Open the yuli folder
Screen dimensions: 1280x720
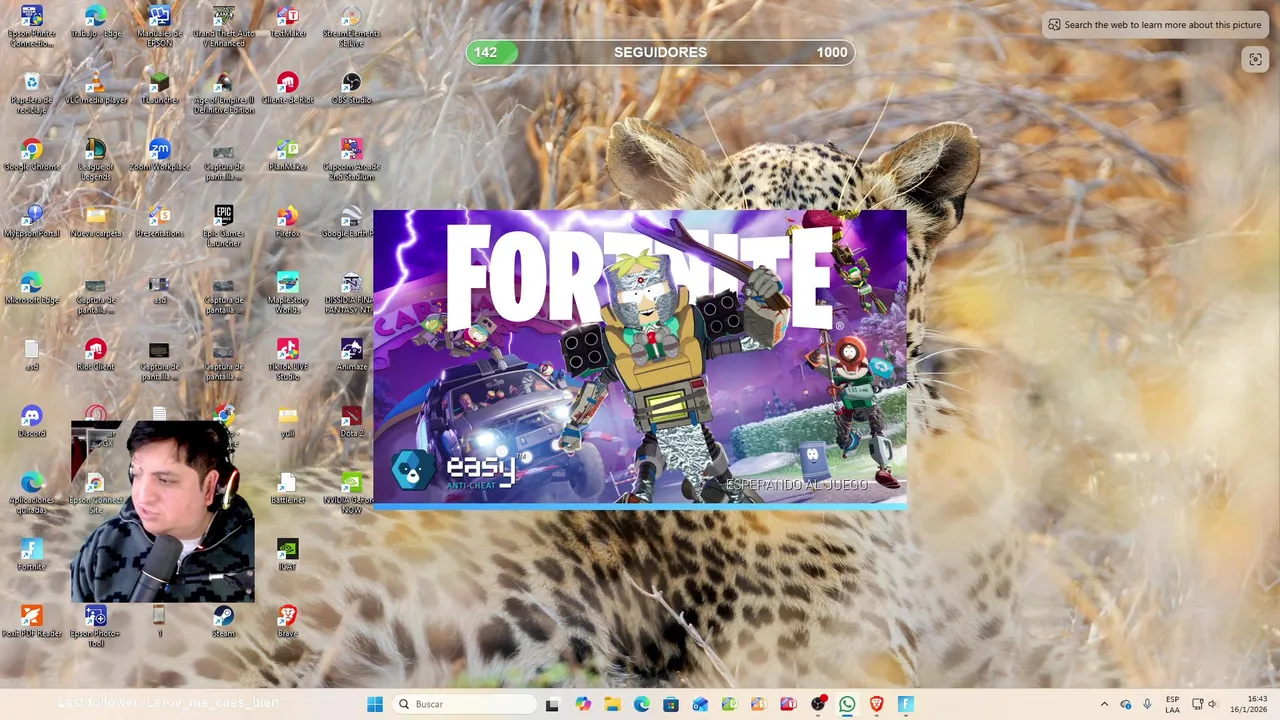pyautogui.click(x=288, y=422)
